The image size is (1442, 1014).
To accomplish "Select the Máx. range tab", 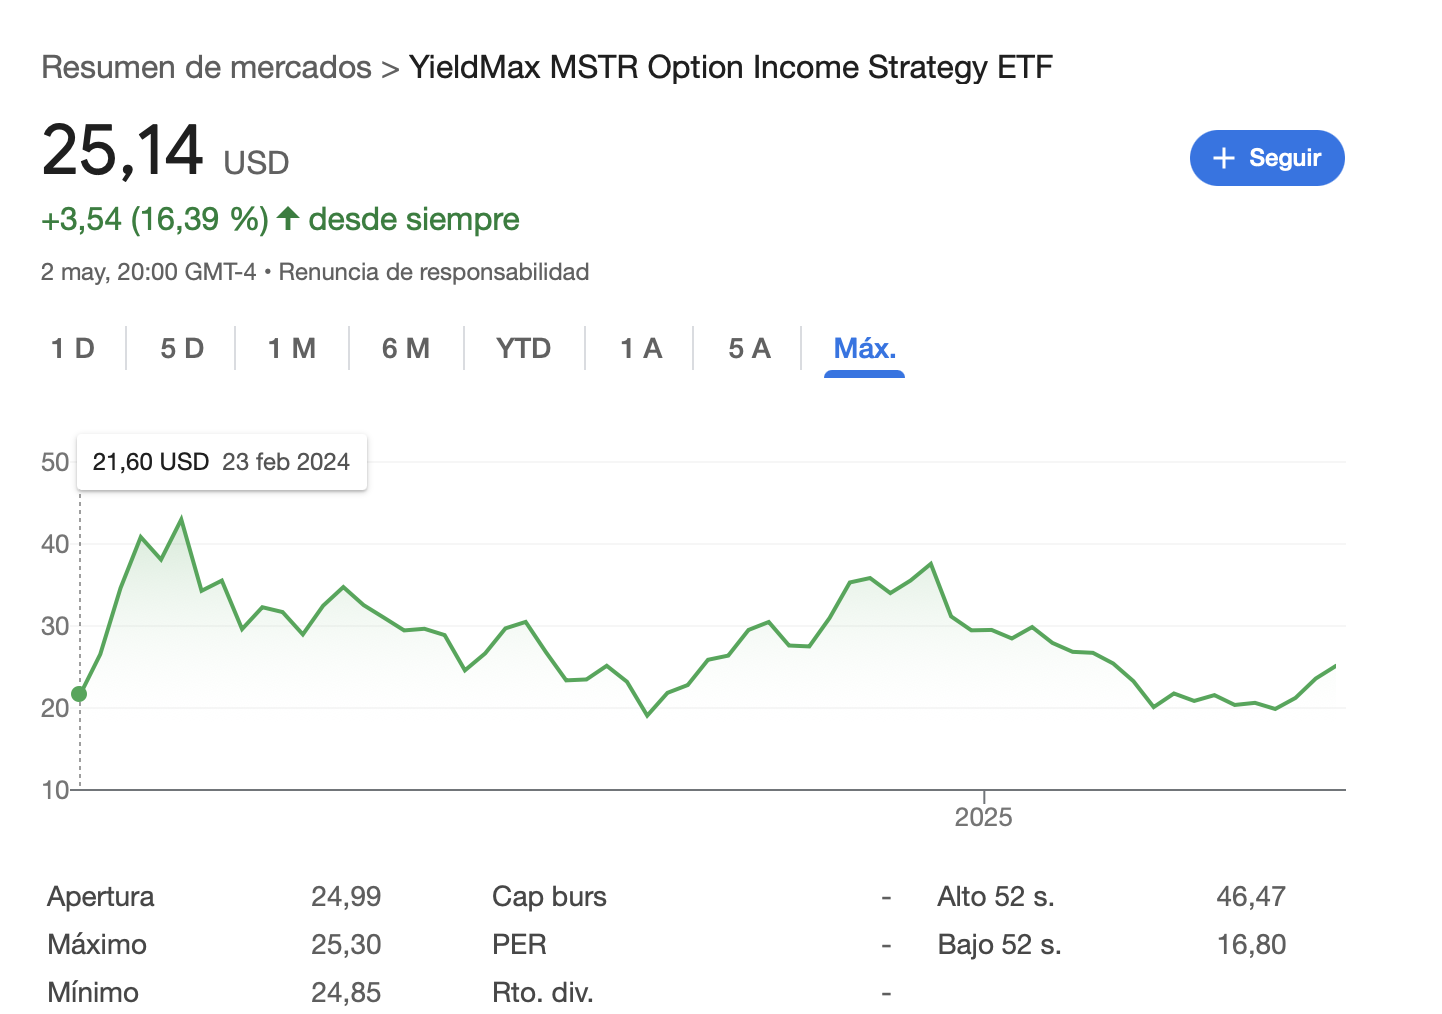I will [865, 348].
